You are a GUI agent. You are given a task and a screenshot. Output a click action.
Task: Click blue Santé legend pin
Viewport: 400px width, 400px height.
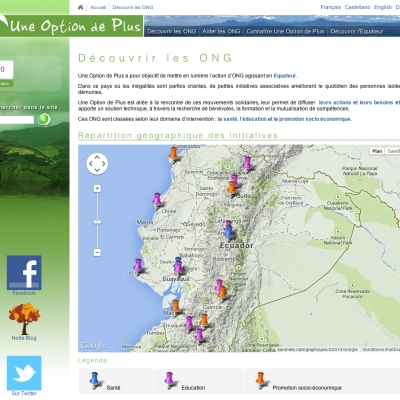click(95, 379)
